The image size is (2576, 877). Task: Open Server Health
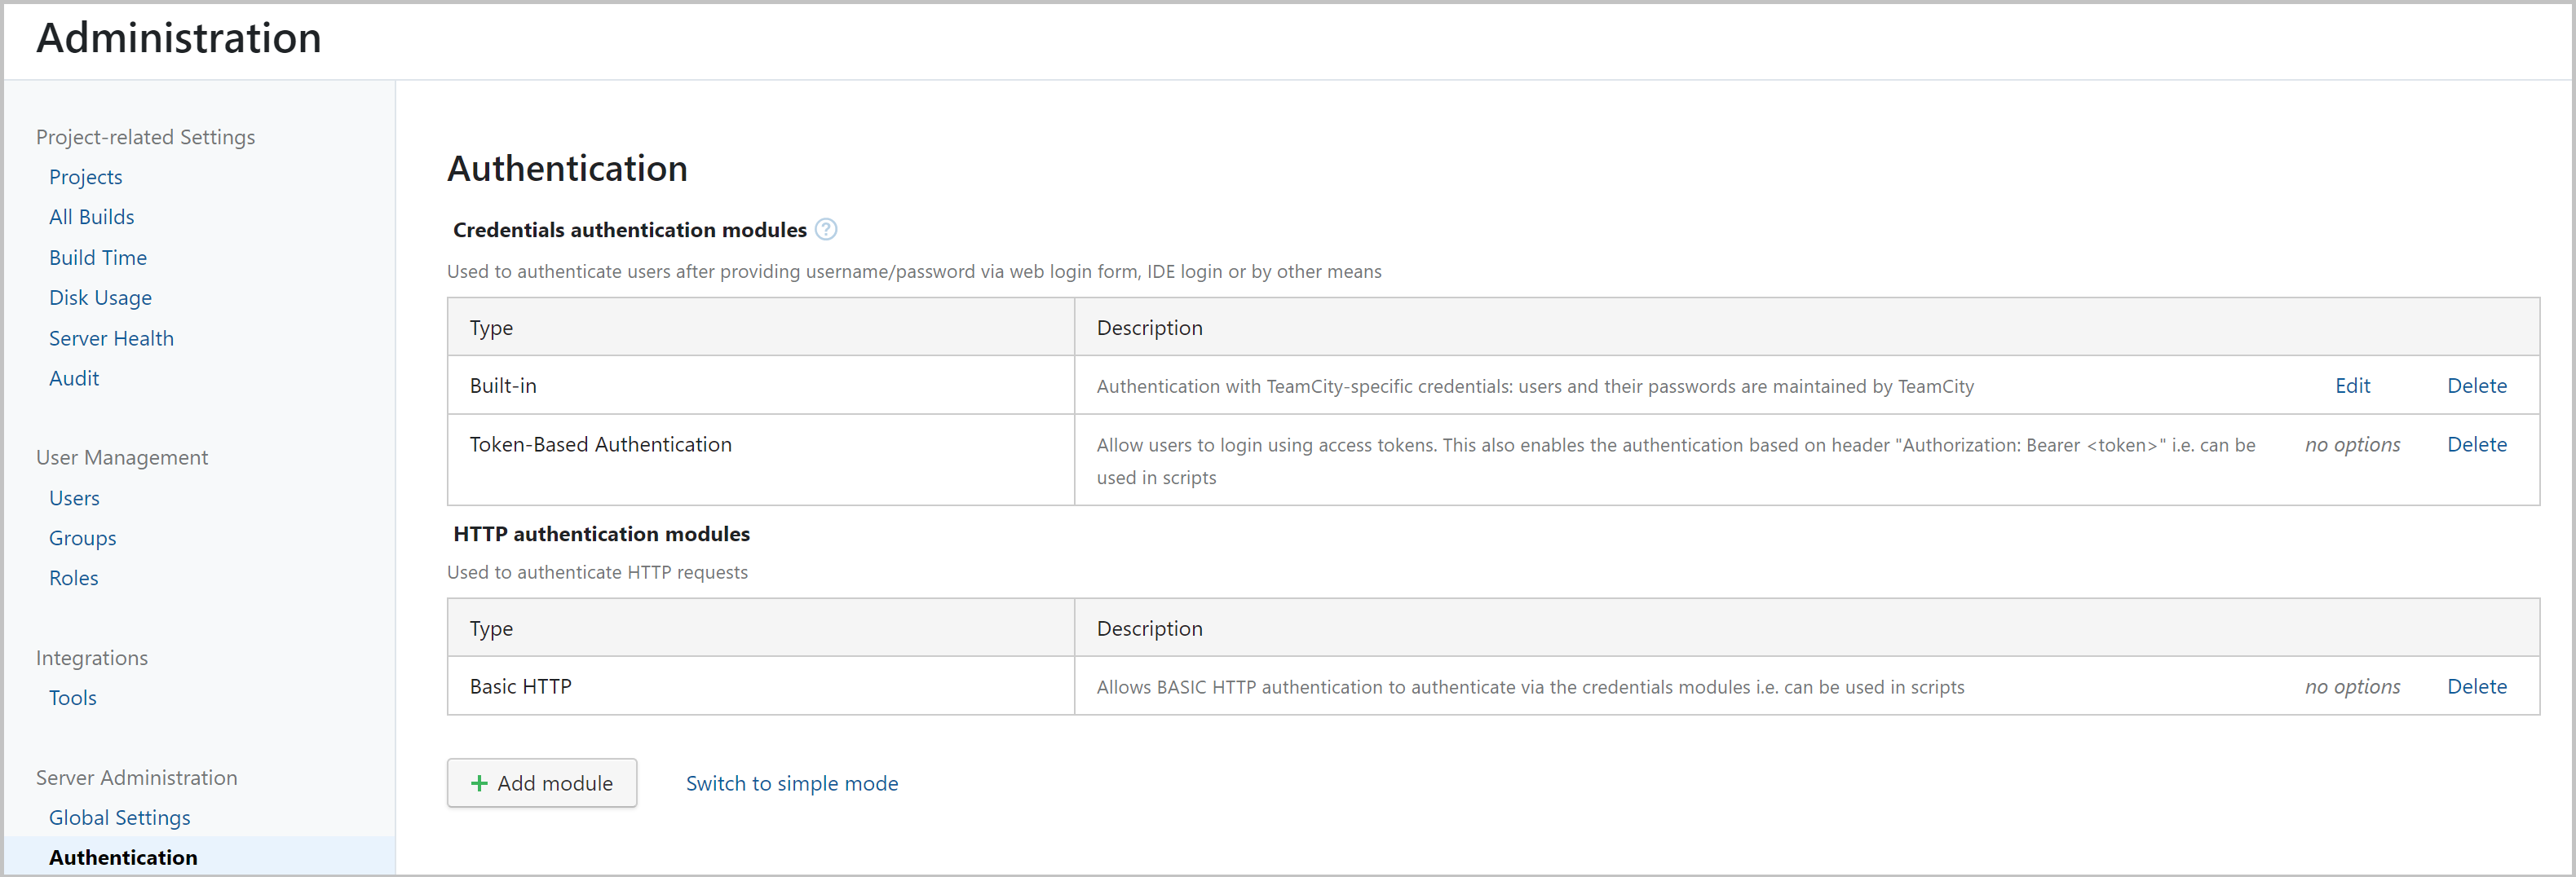click(111, 338)
